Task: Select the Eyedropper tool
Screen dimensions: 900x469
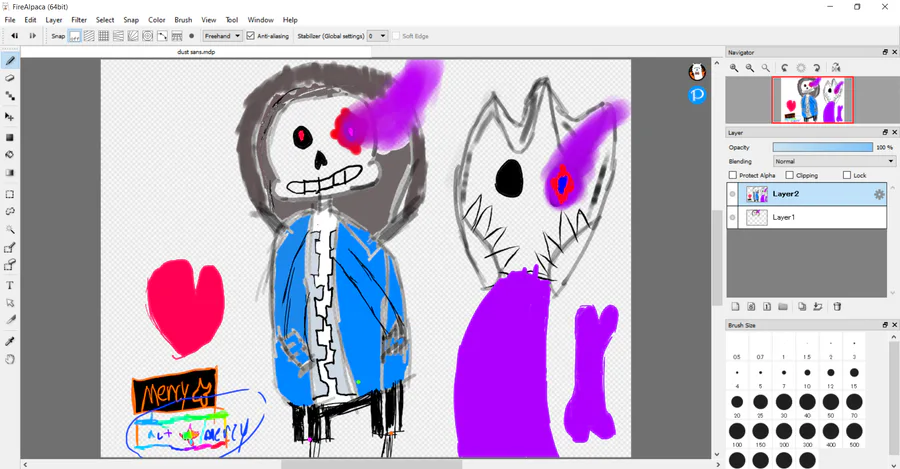Action: (10, 342)
